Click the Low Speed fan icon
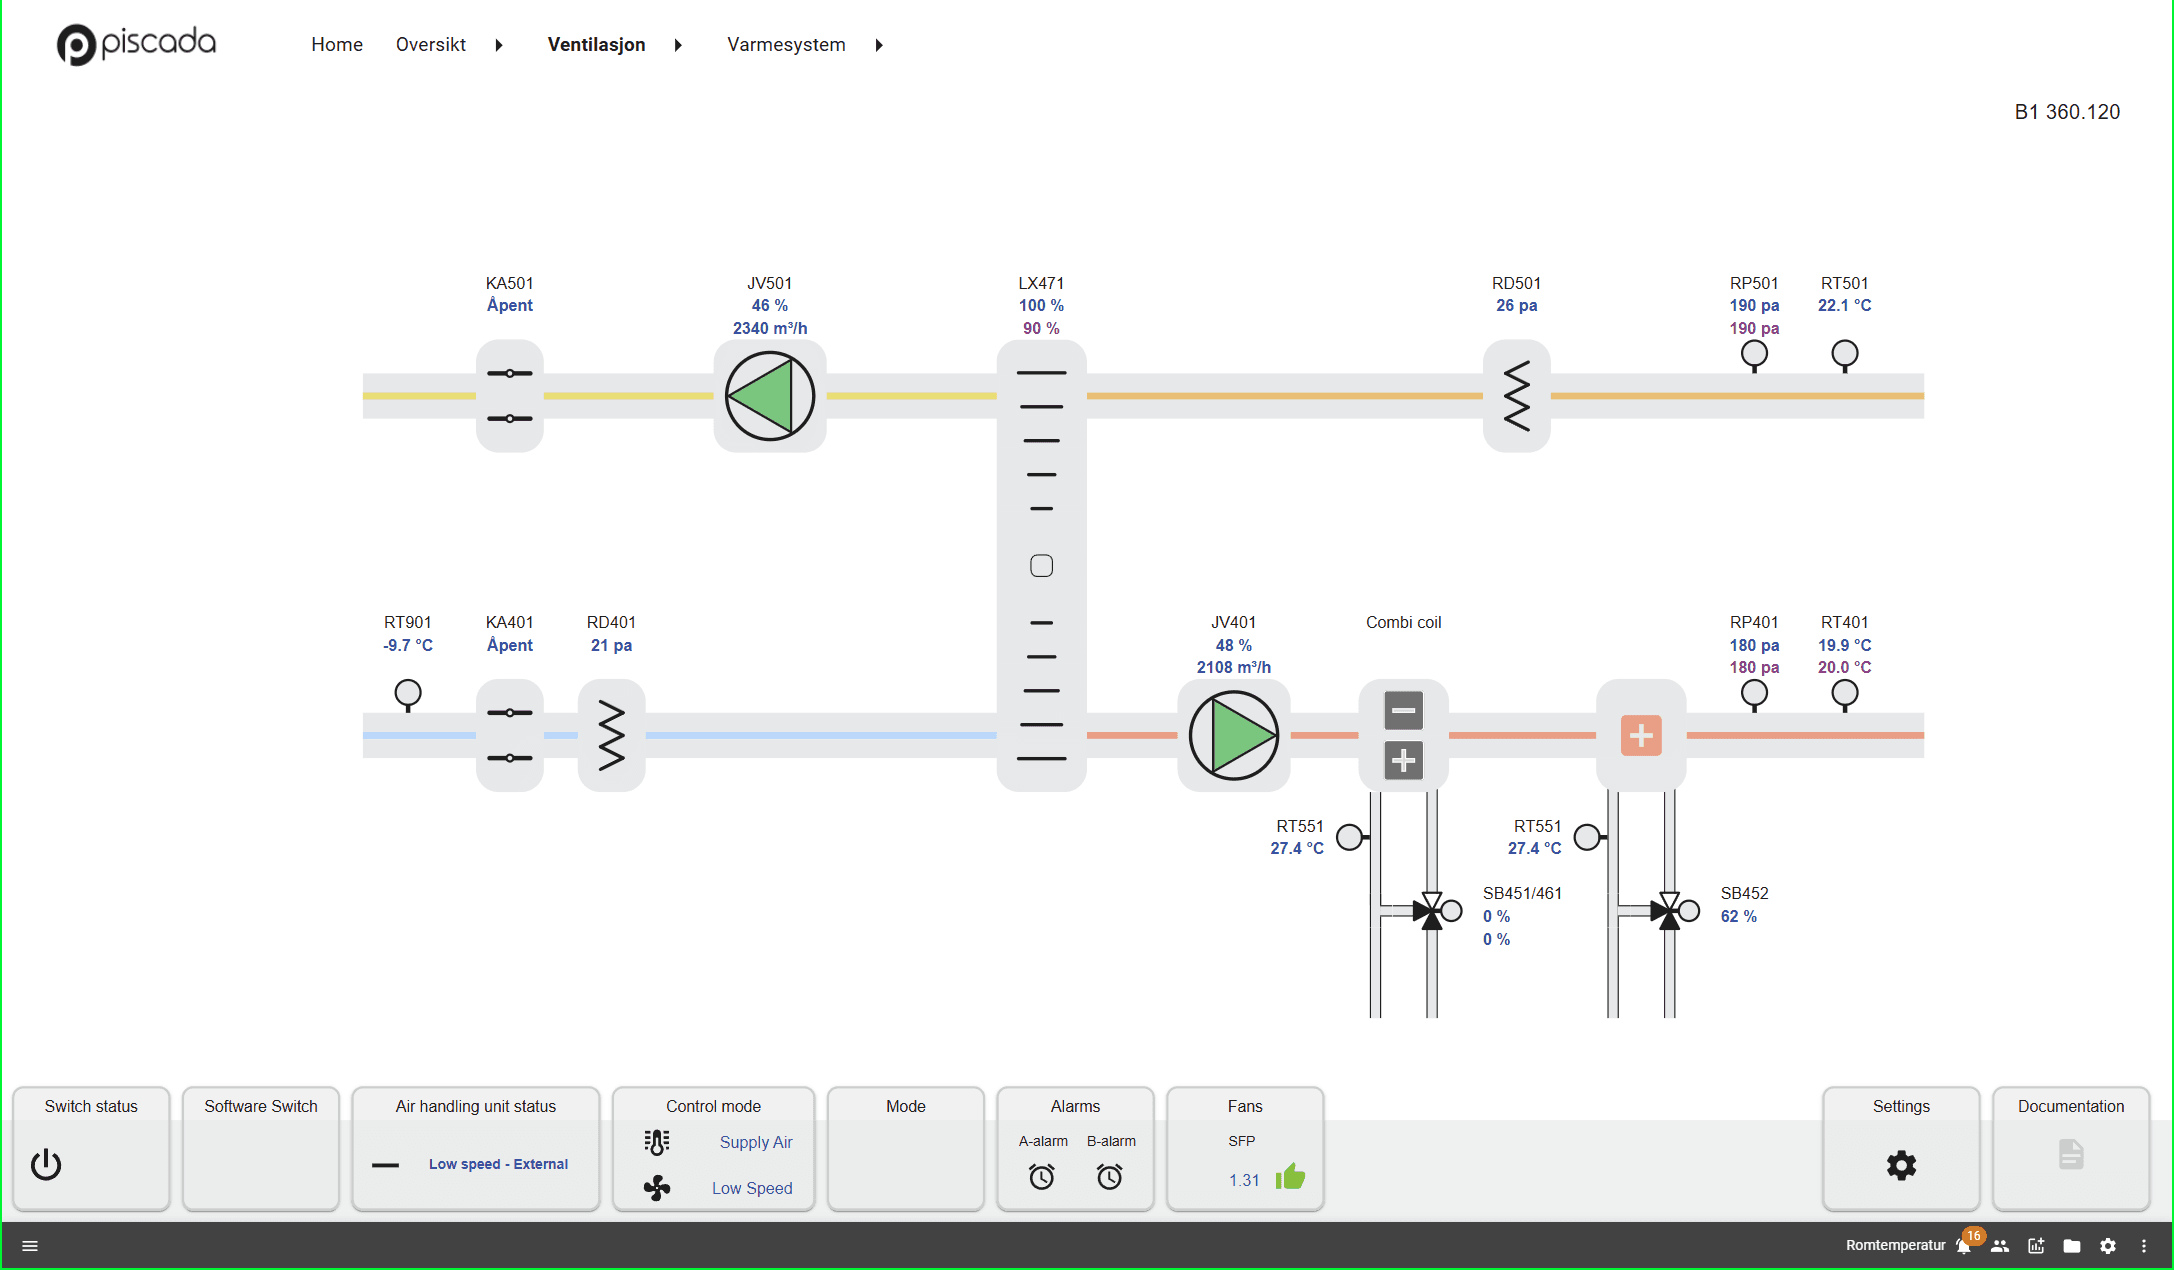 (657, 1188)
